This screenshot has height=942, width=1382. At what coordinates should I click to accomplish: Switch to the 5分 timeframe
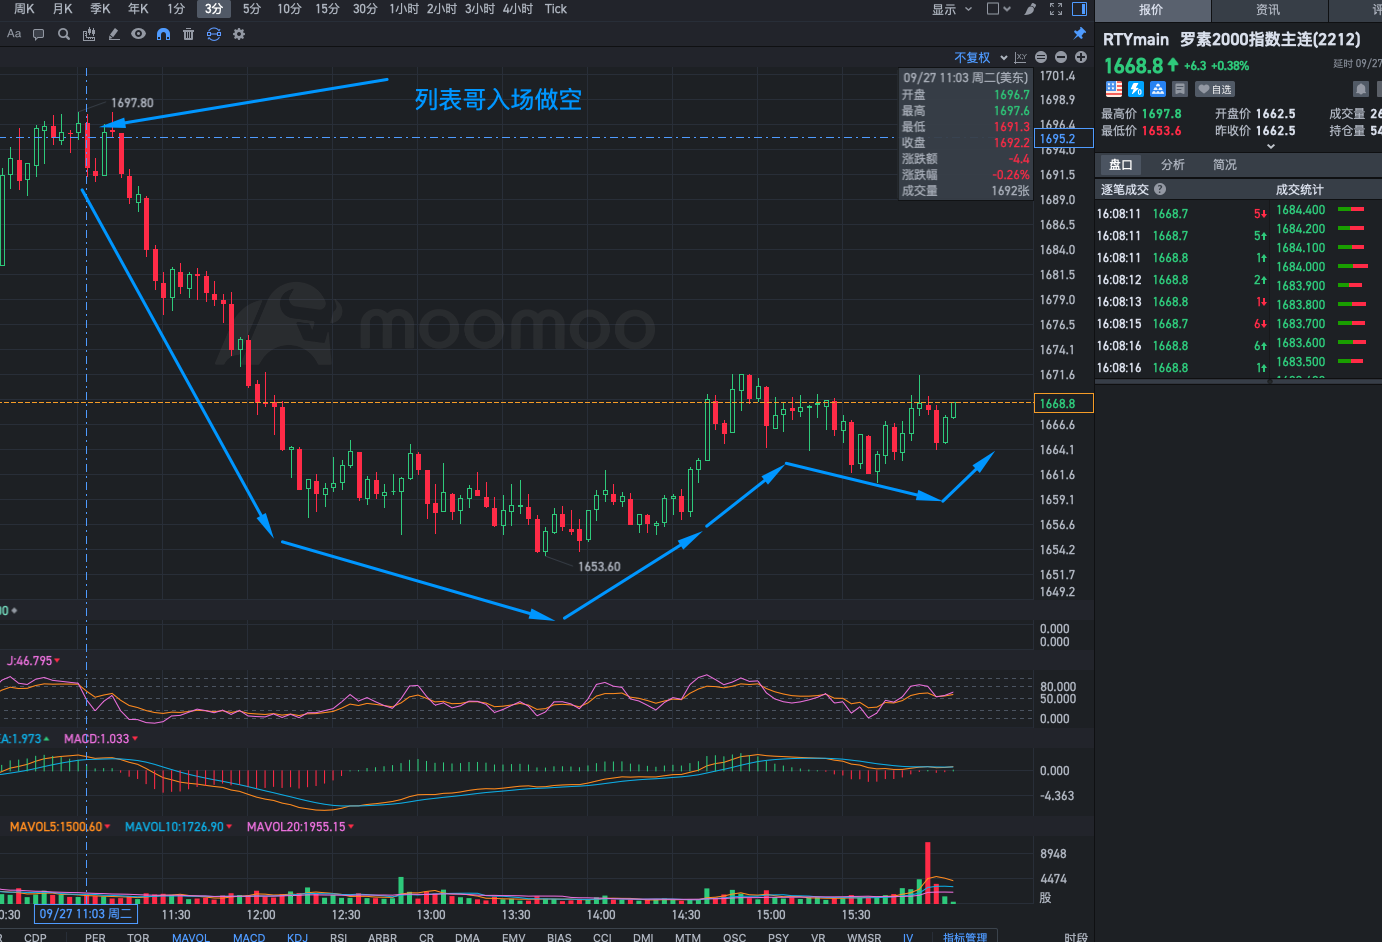click(251, 9)
